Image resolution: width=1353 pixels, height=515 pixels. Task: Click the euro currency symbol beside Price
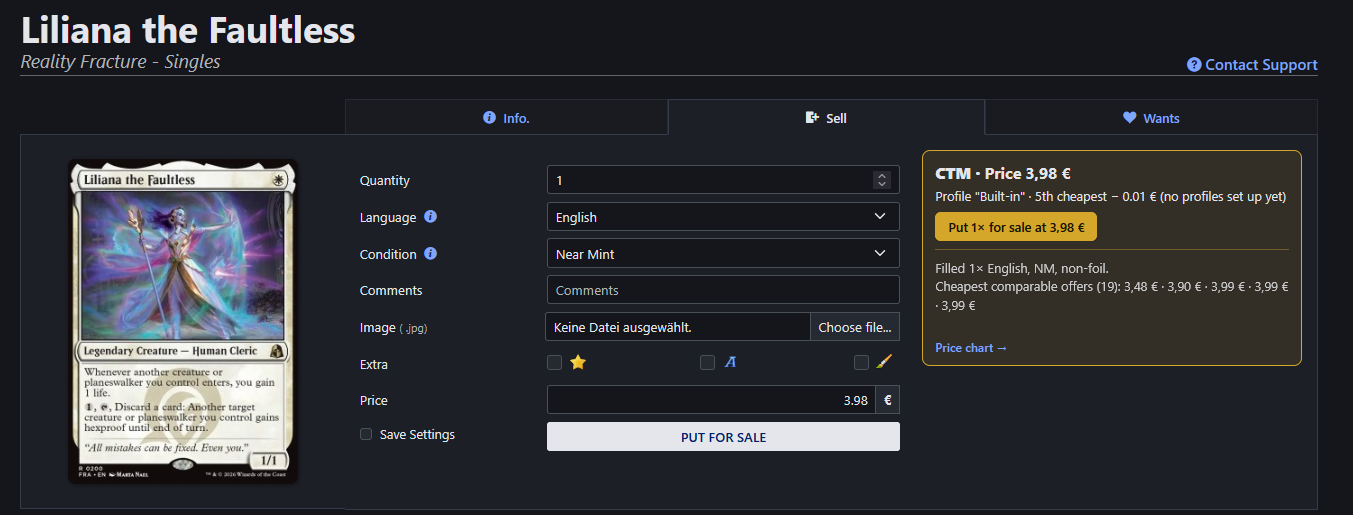click(x=887, y=400)
